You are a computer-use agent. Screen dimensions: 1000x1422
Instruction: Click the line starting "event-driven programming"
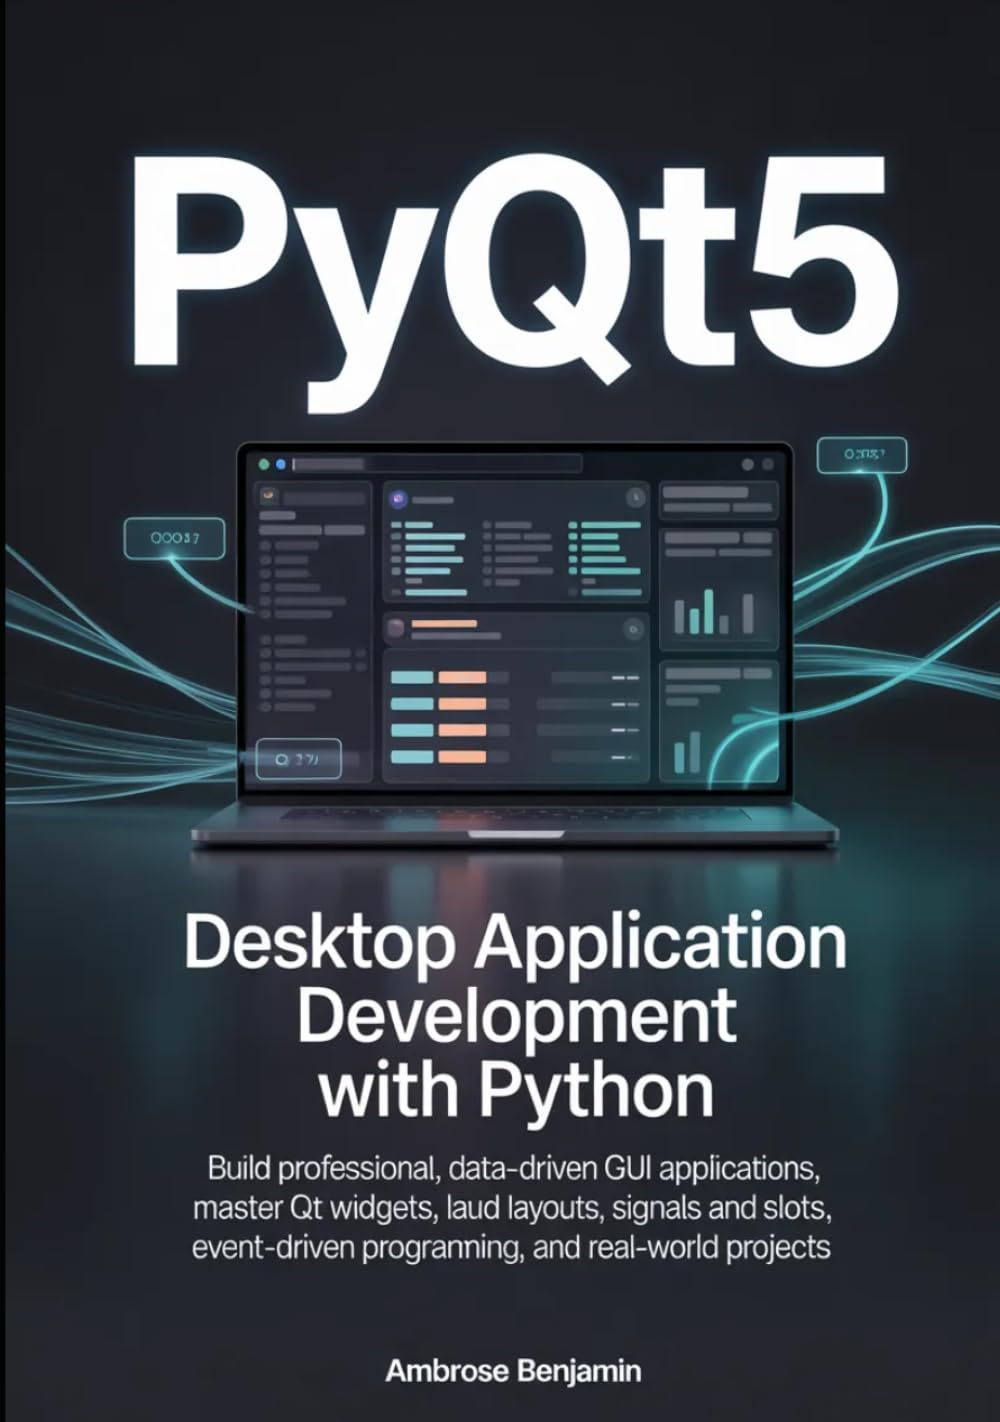coord(513,1248)
